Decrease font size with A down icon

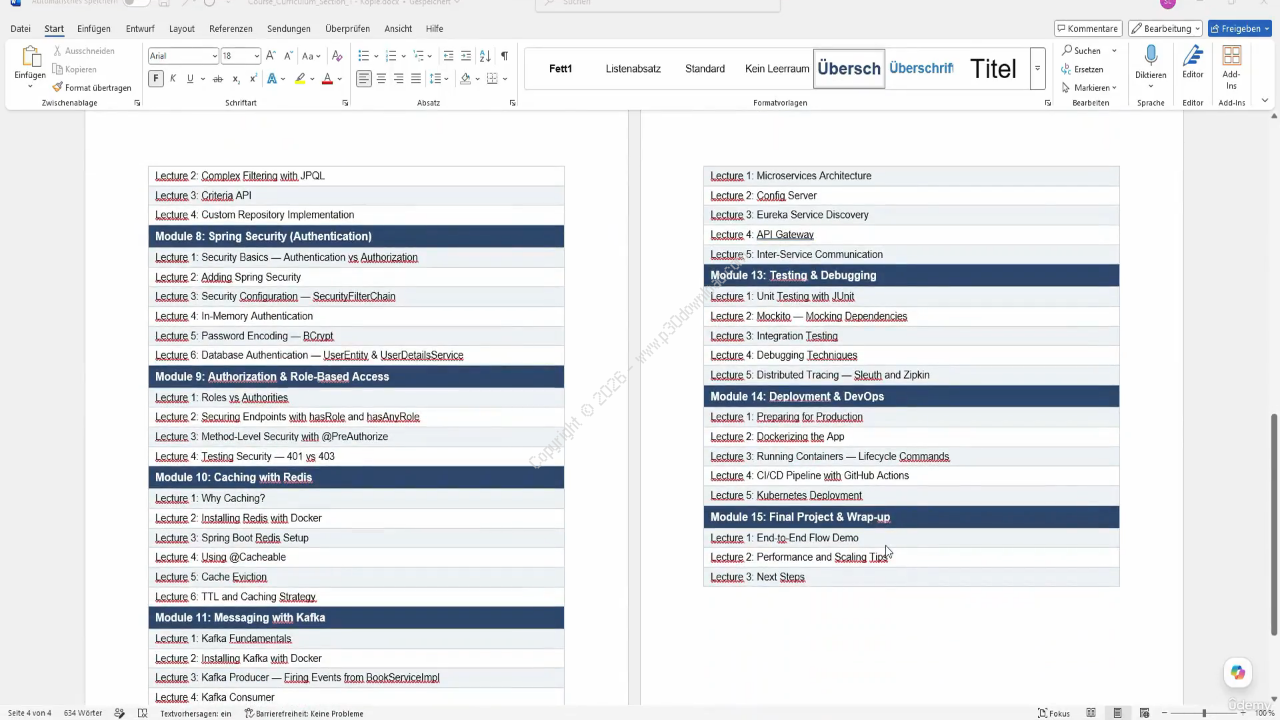(x=288, y=56)
